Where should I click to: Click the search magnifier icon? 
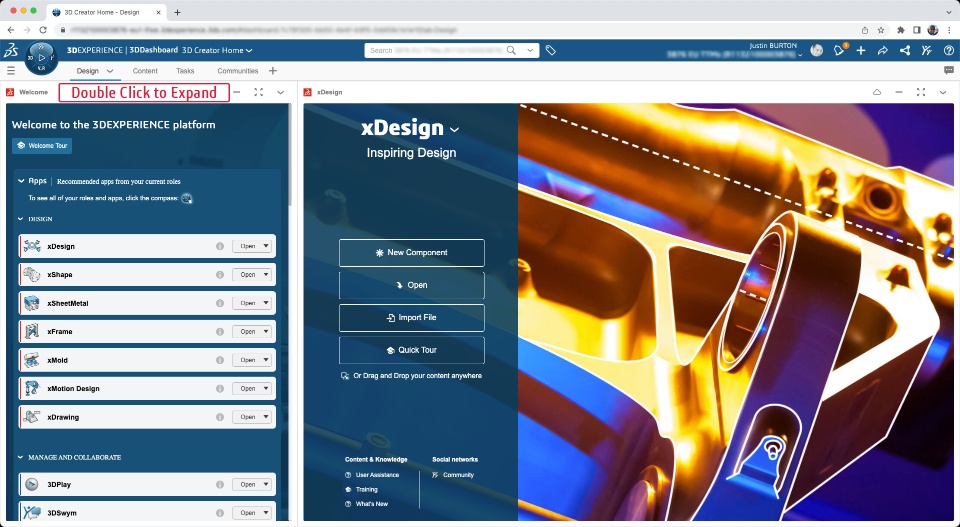tap(511, 50)
